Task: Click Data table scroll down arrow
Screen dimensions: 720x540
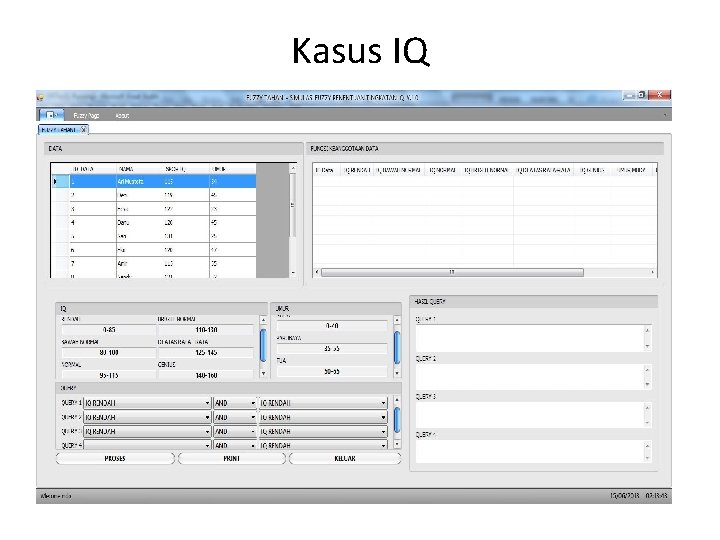Action: (293, 273)
